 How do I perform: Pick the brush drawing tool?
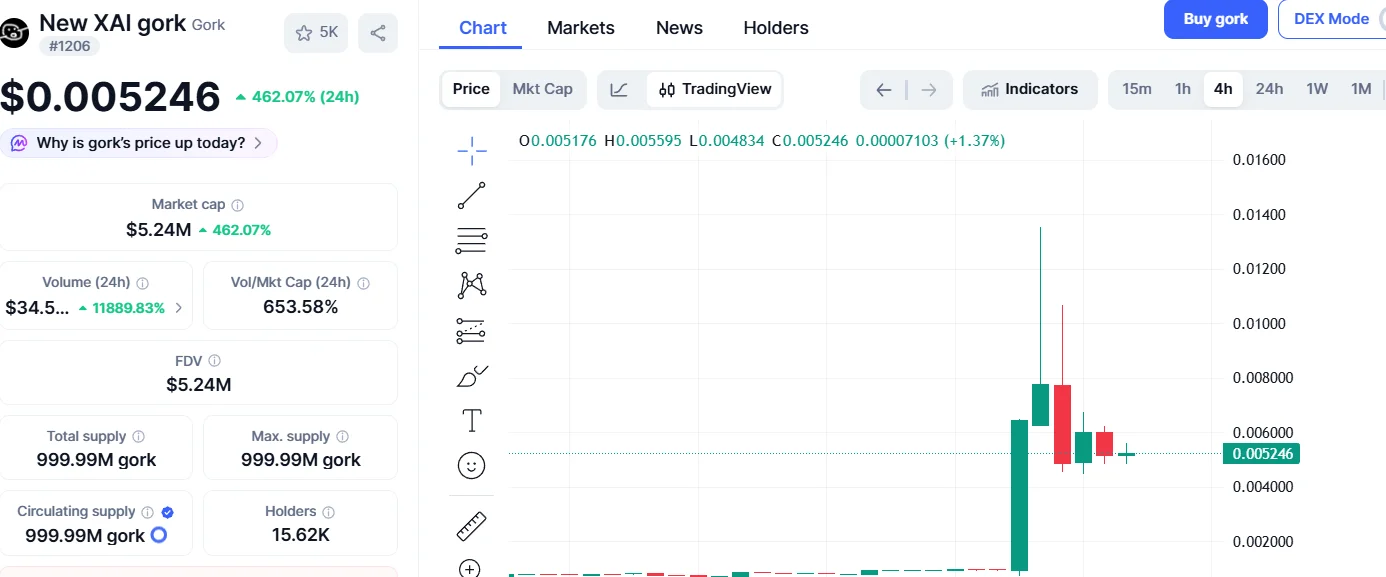coord(470,375)
